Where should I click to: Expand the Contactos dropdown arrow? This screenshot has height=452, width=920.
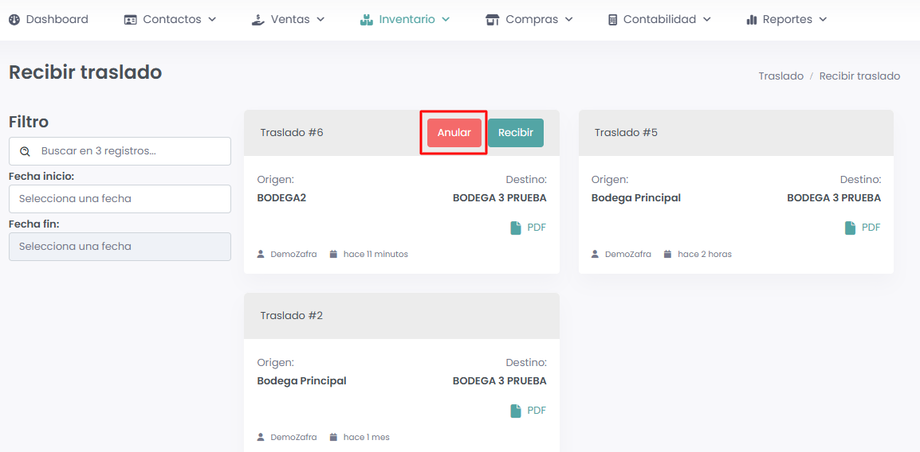point(212,20)
